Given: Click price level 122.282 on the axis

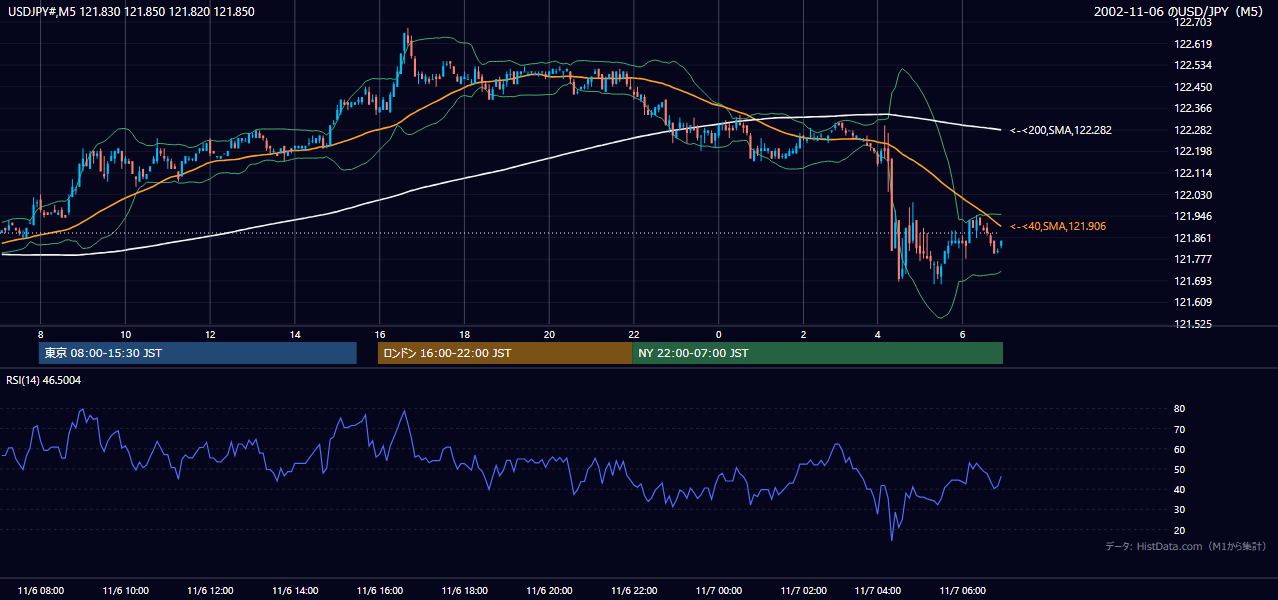Looking at the screenshot, I should tap(1194, 130).
